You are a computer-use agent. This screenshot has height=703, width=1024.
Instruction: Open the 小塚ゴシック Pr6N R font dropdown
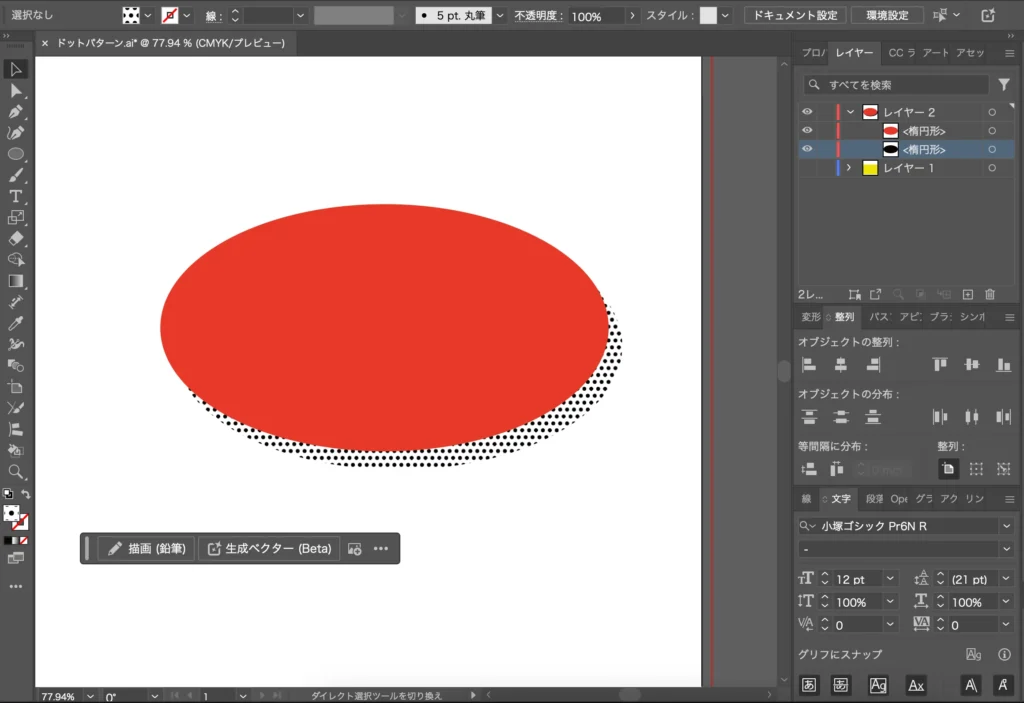(1005, 526)
